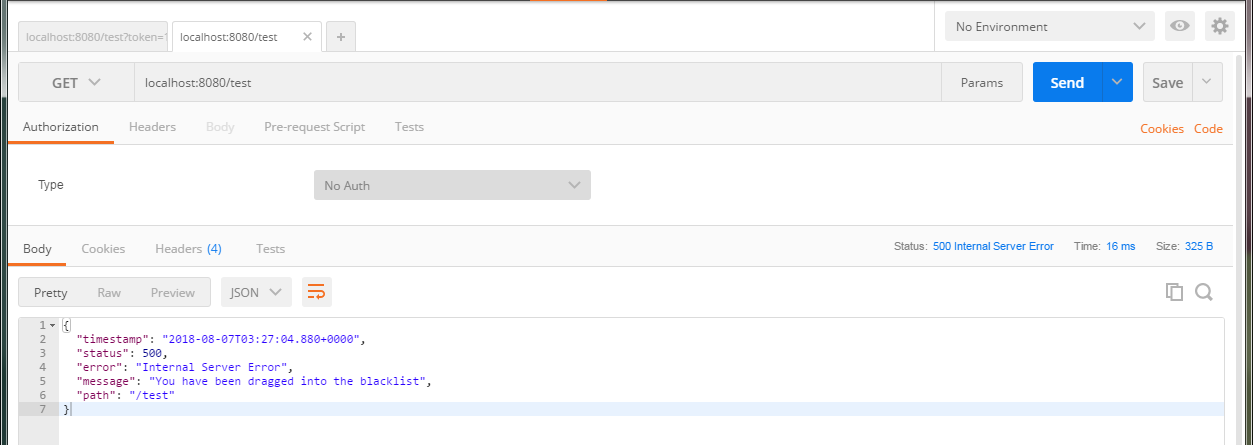Toggle line wrap in response body
The width and height of the screenshot is (1253, 445).
(x=316, y=292)
